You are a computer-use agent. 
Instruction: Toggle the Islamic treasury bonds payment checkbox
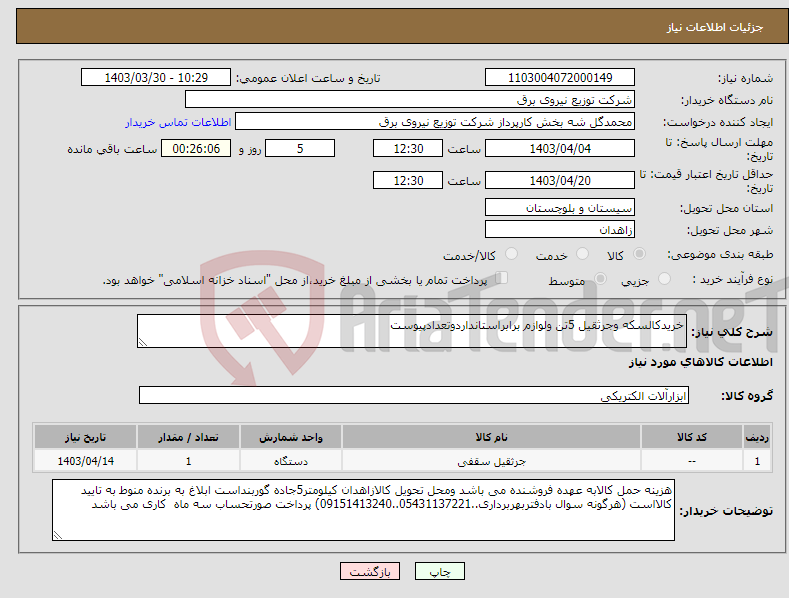pos(502,277)
